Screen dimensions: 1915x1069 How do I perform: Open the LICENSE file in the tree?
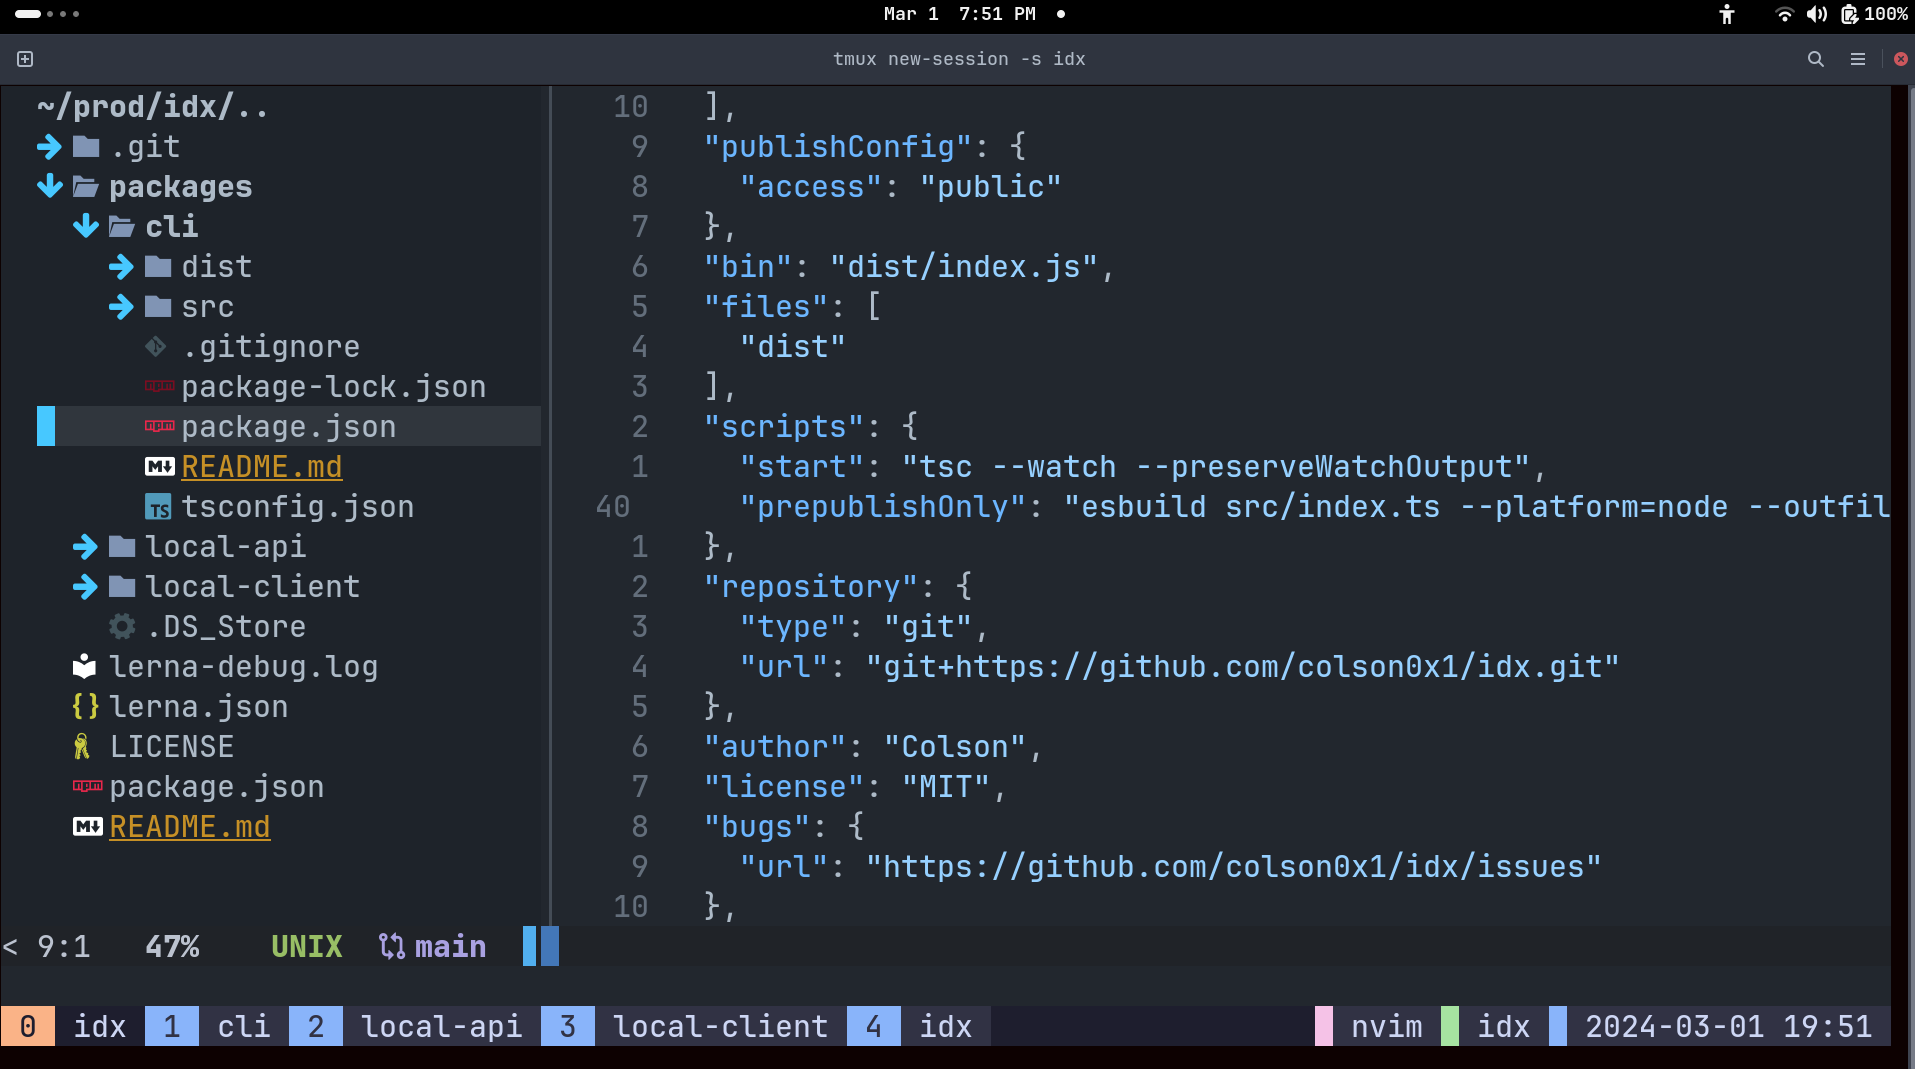[172, 747]
